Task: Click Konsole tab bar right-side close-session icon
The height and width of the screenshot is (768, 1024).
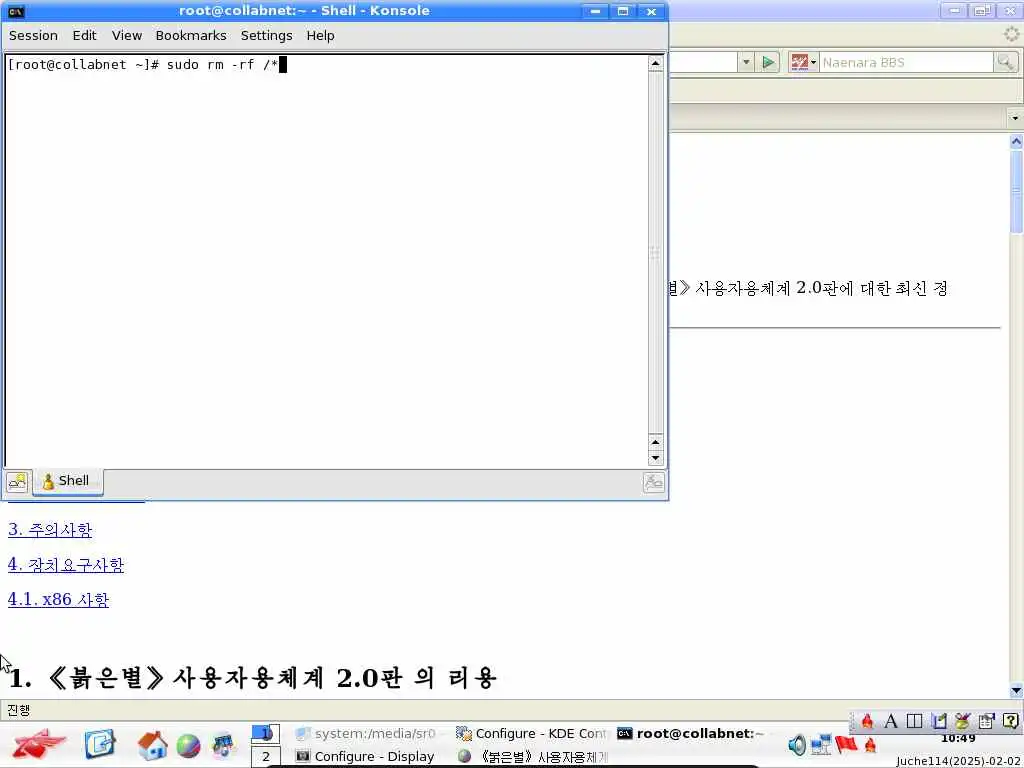Action: pos(653,483)
